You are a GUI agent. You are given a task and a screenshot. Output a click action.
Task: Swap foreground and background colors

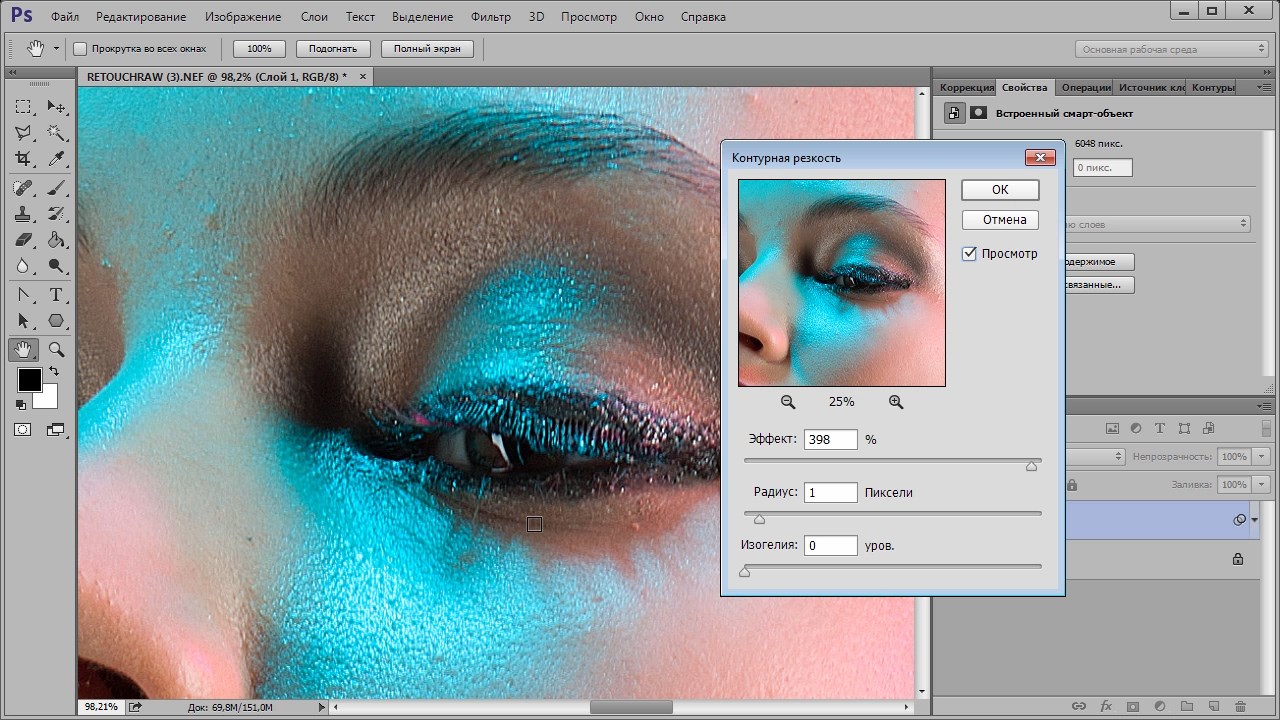coord(53,372)
